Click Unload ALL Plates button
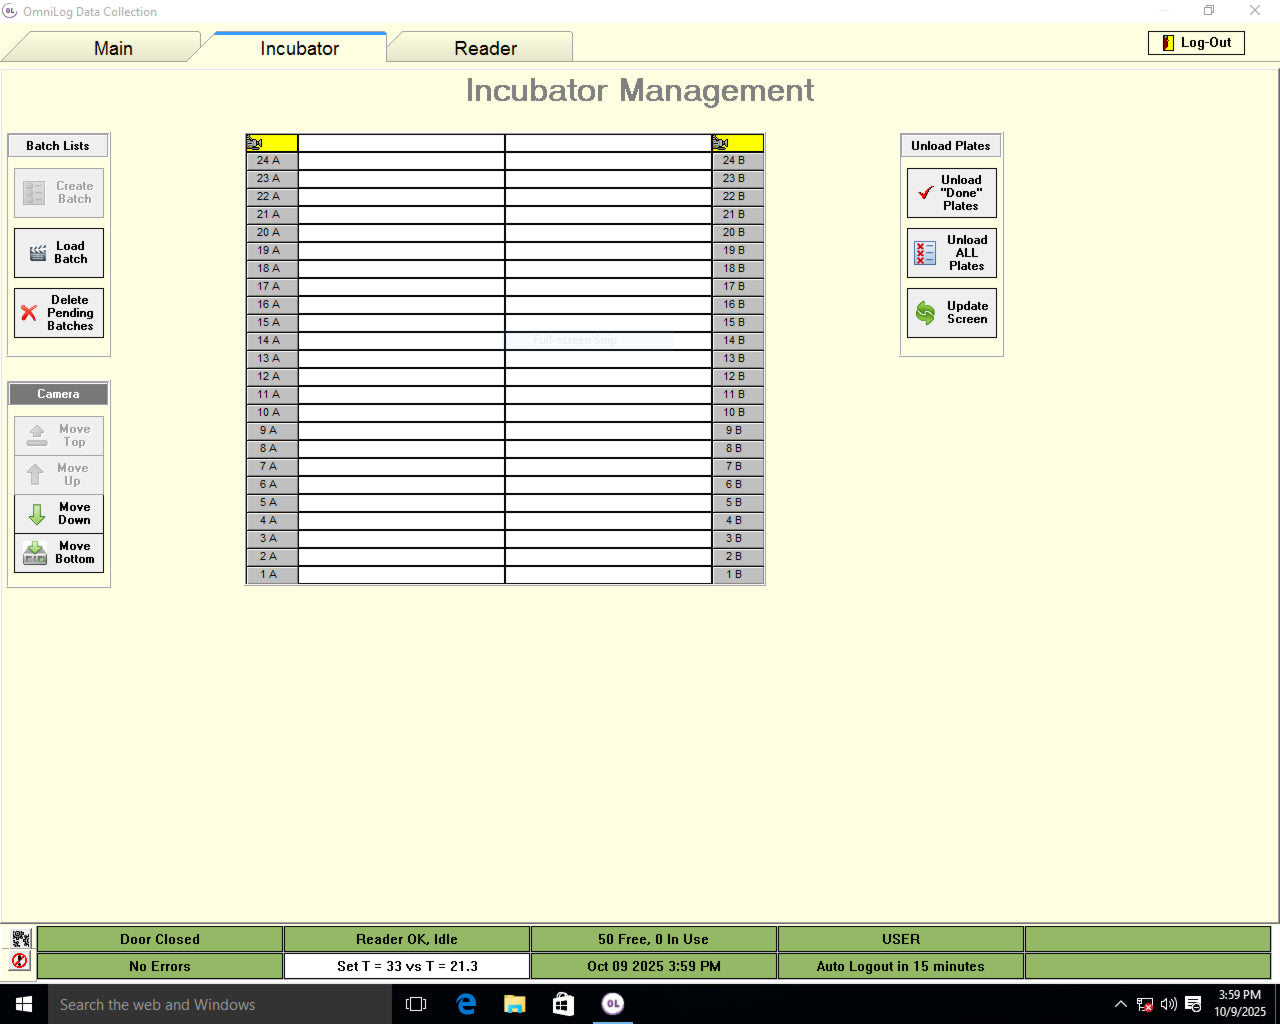The height and width of the screenshot is (1024, 1280). [951, 253]
